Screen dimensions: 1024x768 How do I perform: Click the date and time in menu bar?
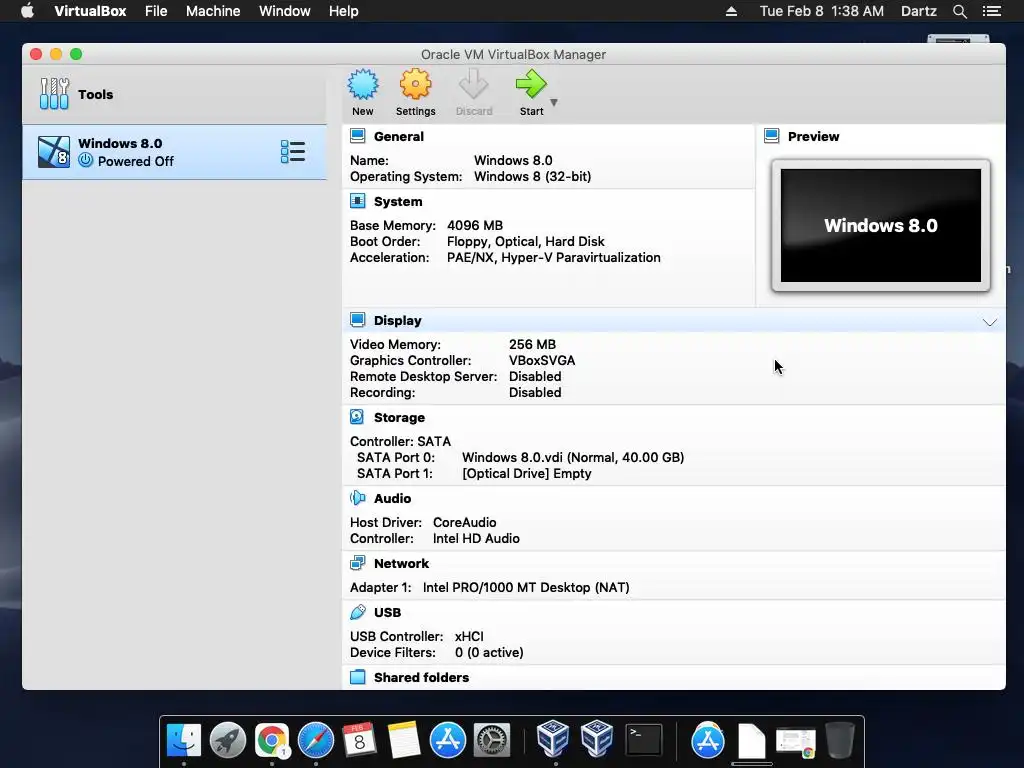pyautogui.click(x=822, y=11)
